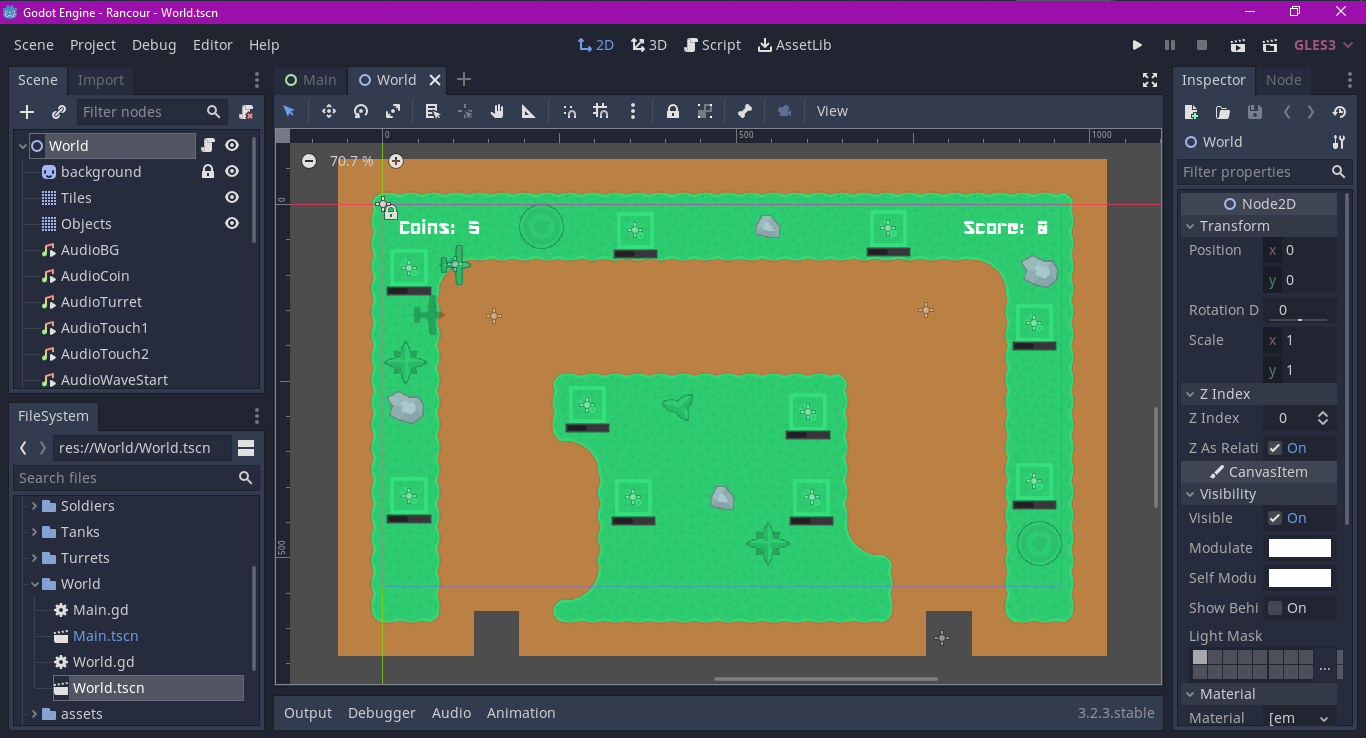This screenshot has height=738, width=1366.
Task: Open the AssetLib workspace
Action: [x=794, y=44]
